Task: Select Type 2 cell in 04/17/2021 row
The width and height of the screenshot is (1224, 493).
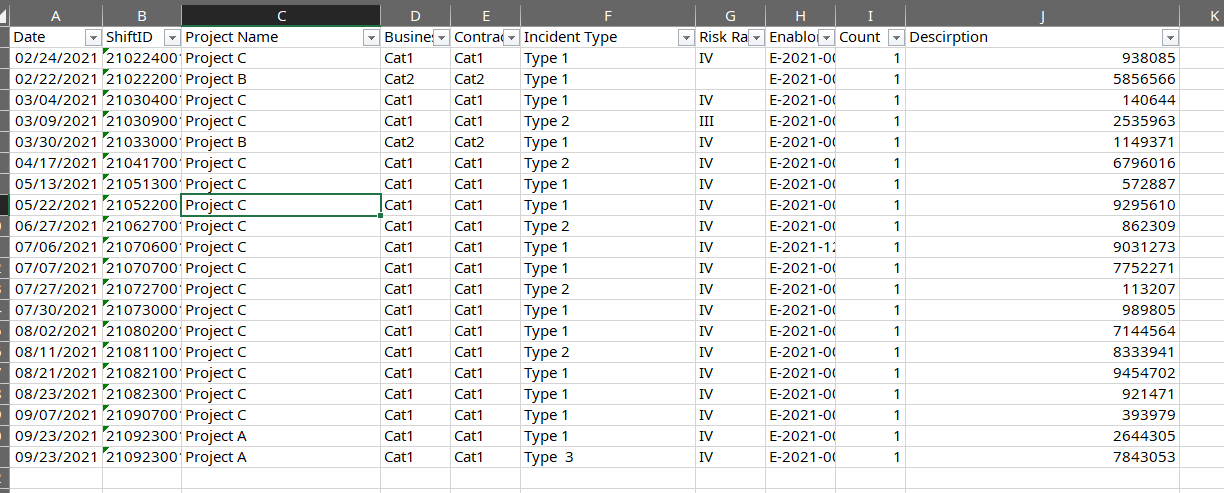Action: click(x=608, y=163)
